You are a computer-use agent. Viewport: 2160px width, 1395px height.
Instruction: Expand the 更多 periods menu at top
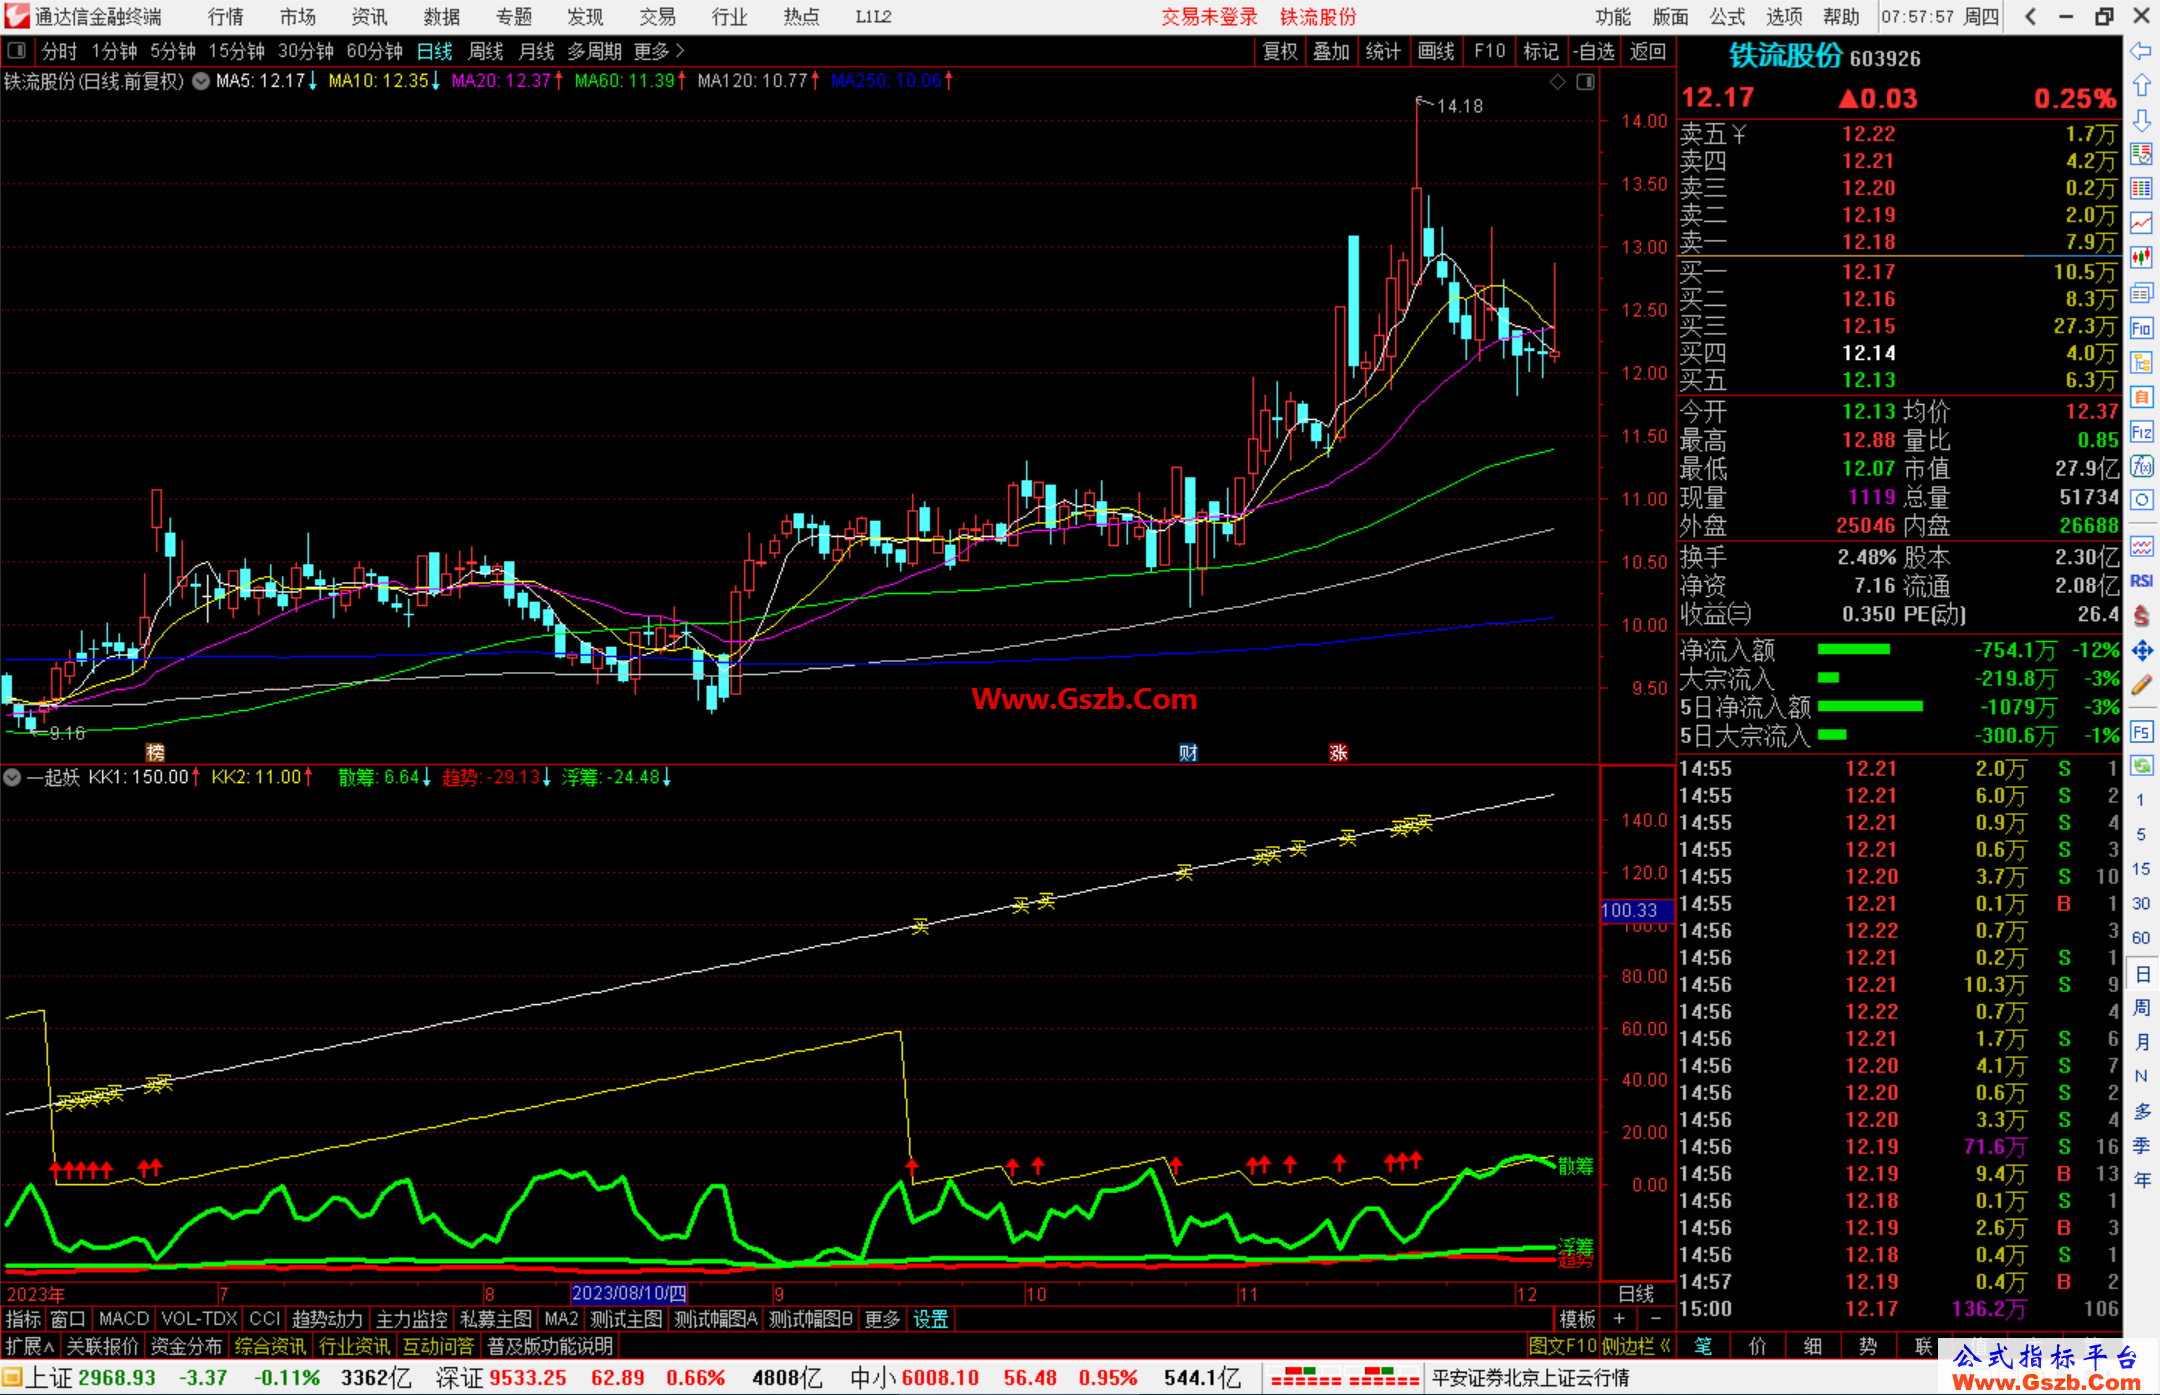tap(659, 51)
